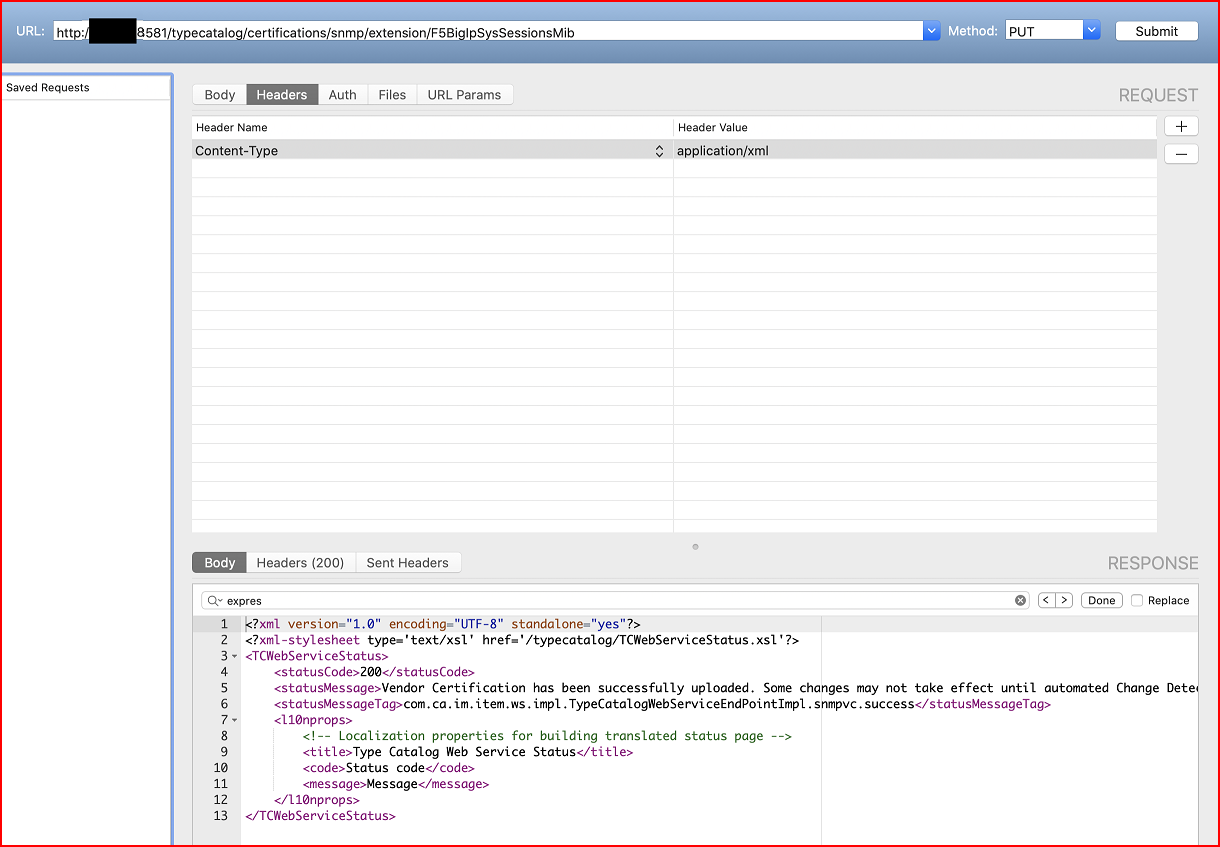Open the Auth tab

[342, 95]
